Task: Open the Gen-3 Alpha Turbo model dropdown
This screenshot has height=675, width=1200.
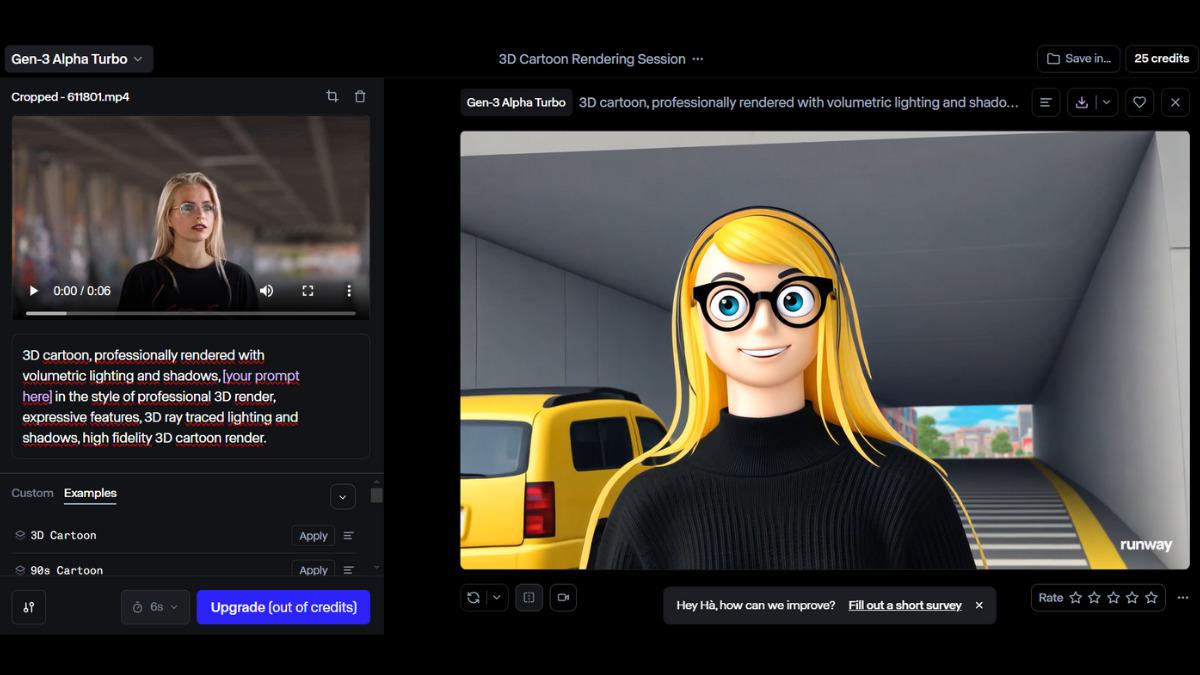Action: point(78,59)
